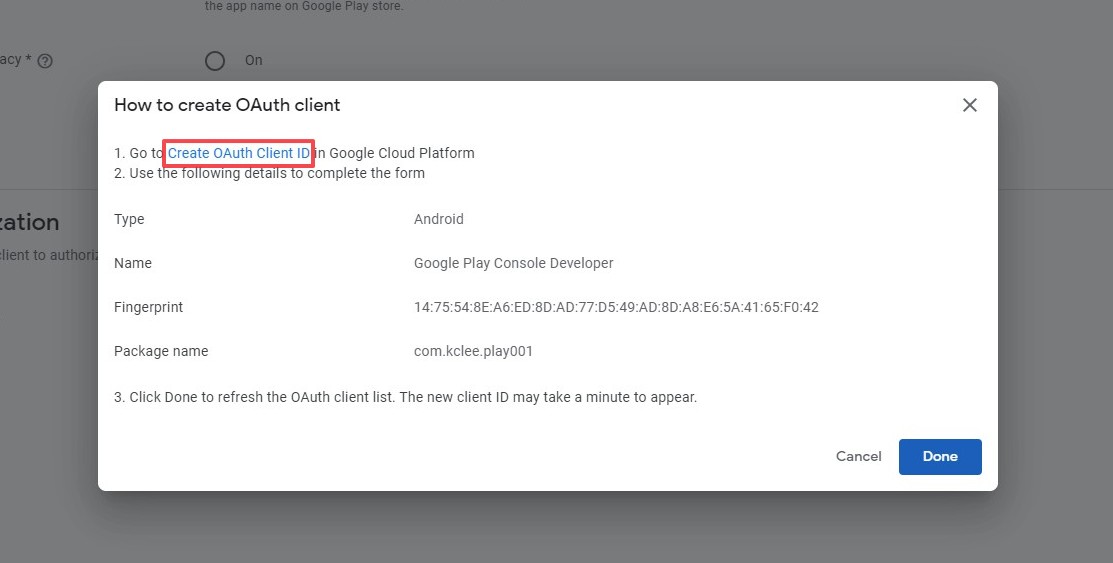Screen dimensions: 1113x563
Task: Select the On radio button behind dialog
Action: [215, 61]
